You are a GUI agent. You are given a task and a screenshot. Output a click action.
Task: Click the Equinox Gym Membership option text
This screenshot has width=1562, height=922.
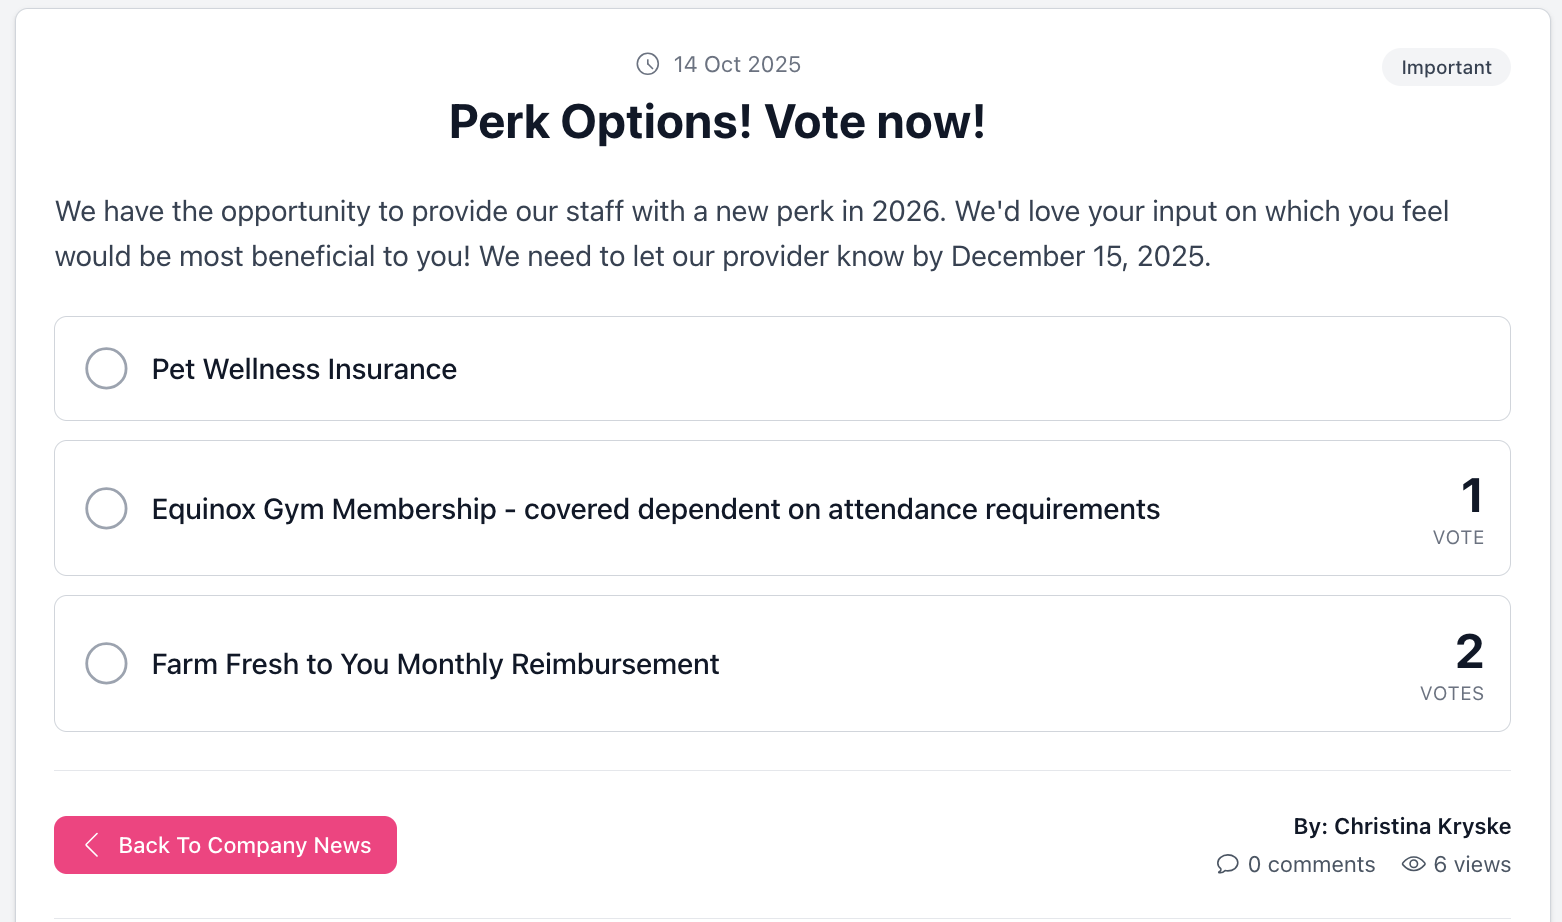click(655, 509)
